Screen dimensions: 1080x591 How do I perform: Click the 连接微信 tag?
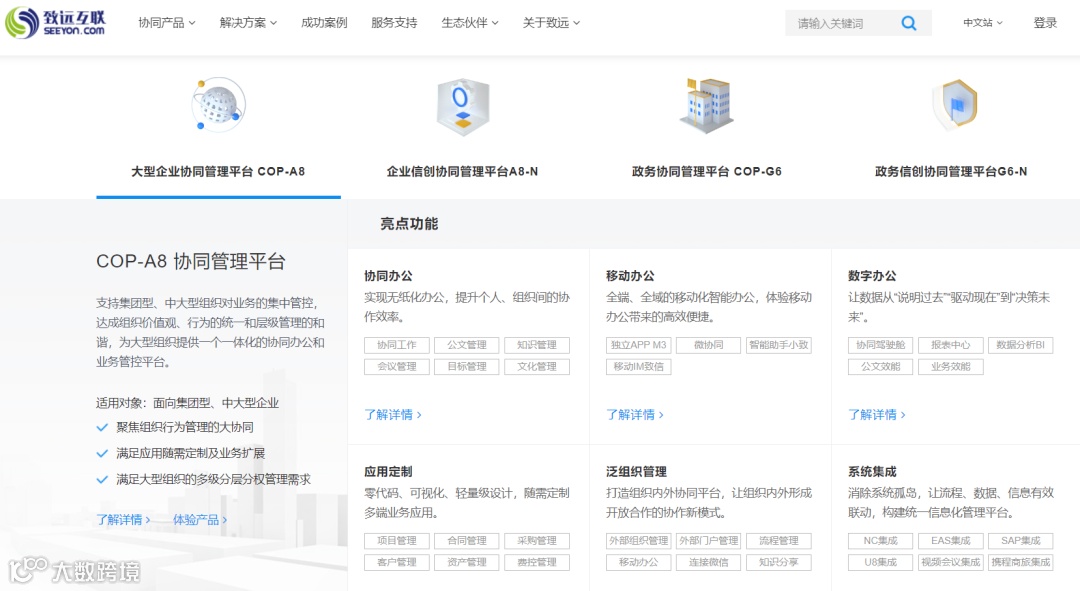[x=709, y=562]
